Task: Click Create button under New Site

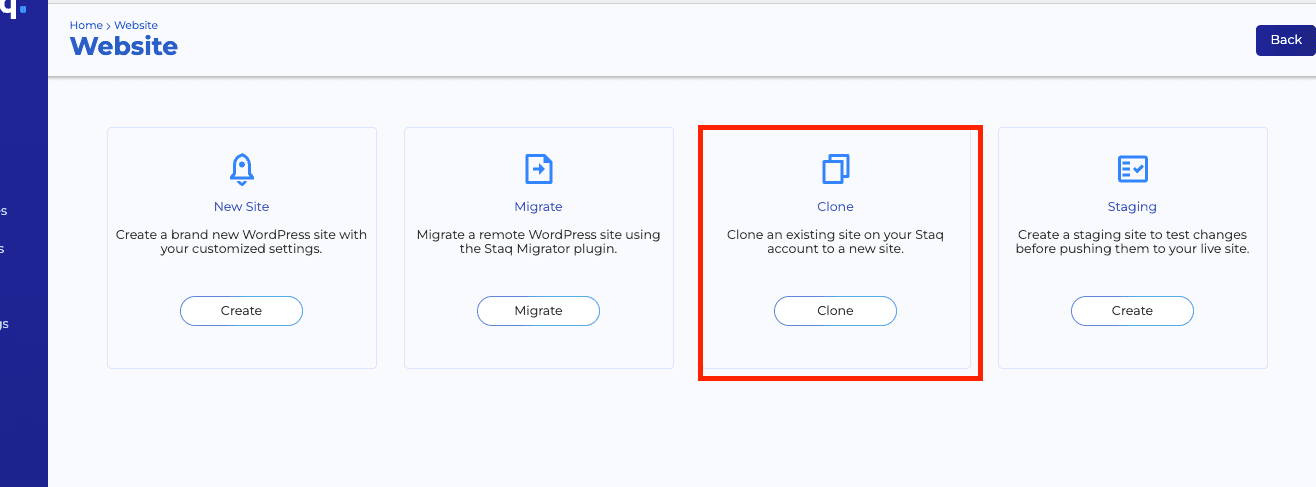Action: tap(241, 311)
